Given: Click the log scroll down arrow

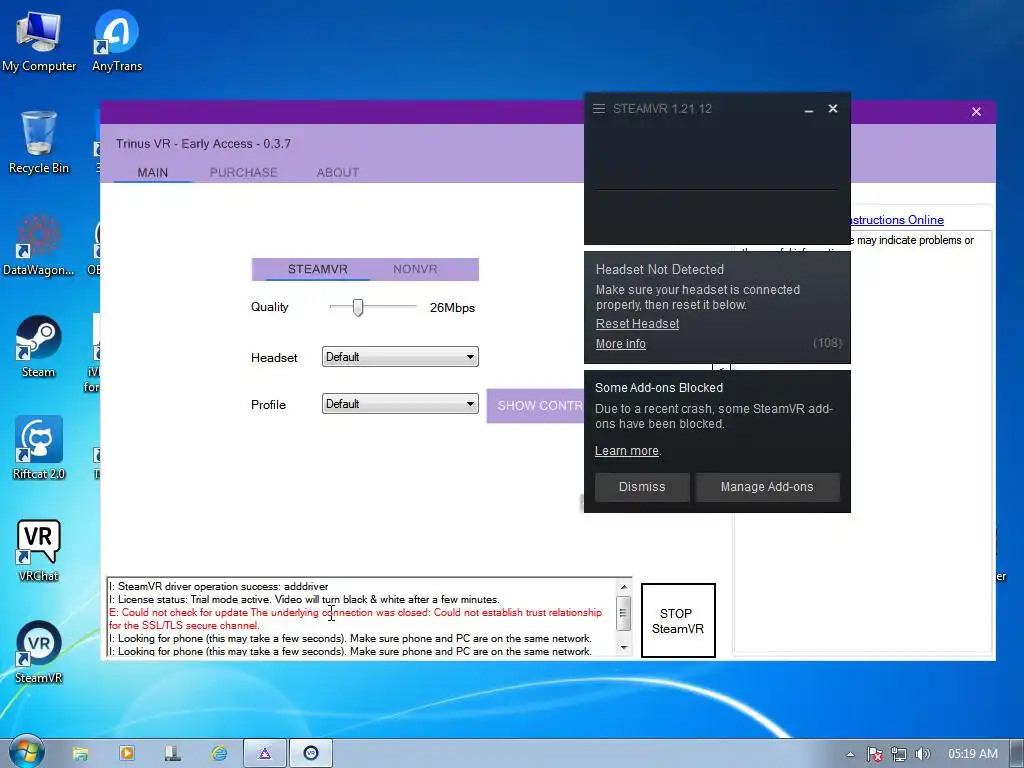Looking at the screenshot, I should 624,648.
